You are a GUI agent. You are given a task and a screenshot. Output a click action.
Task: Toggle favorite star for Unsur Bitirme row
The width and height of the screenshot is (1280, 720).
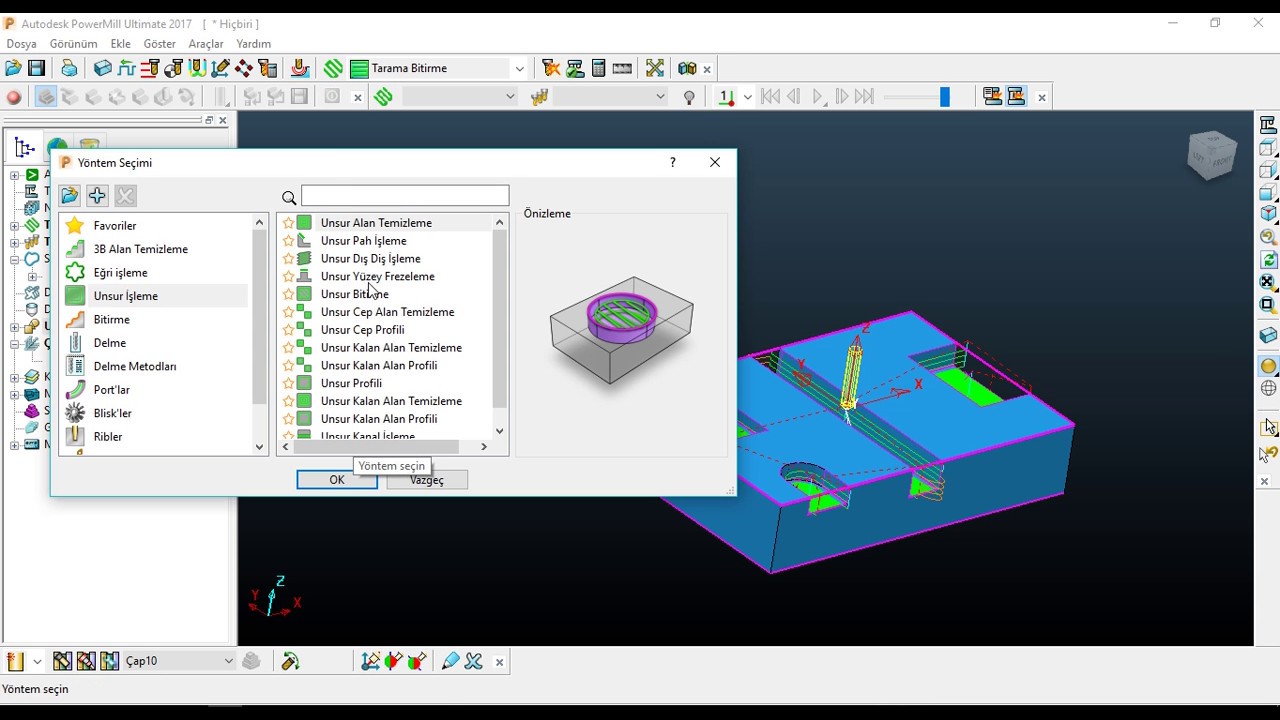click(289, 294)
